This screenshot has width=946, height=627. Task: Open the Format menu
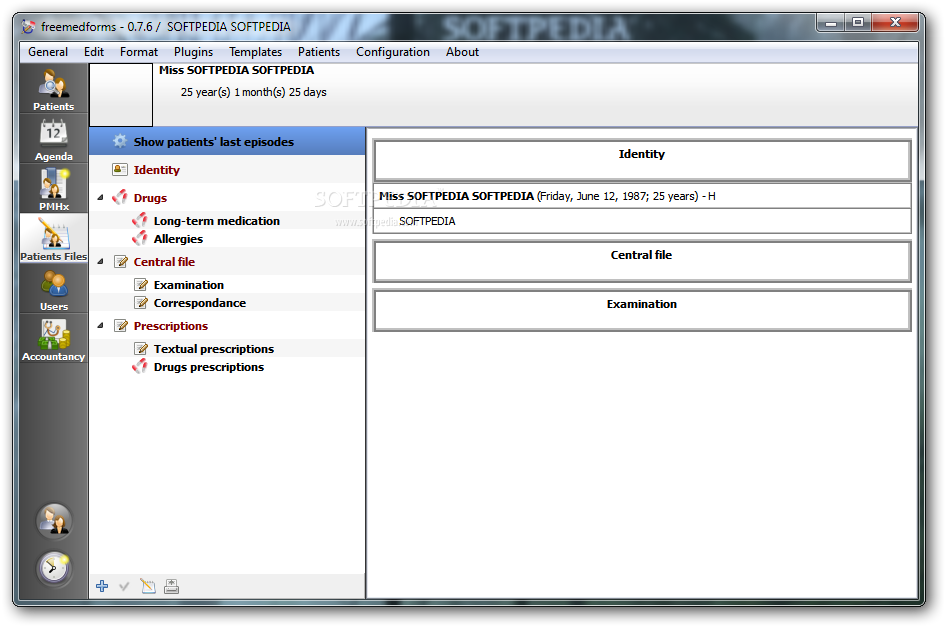coord(139,52)
